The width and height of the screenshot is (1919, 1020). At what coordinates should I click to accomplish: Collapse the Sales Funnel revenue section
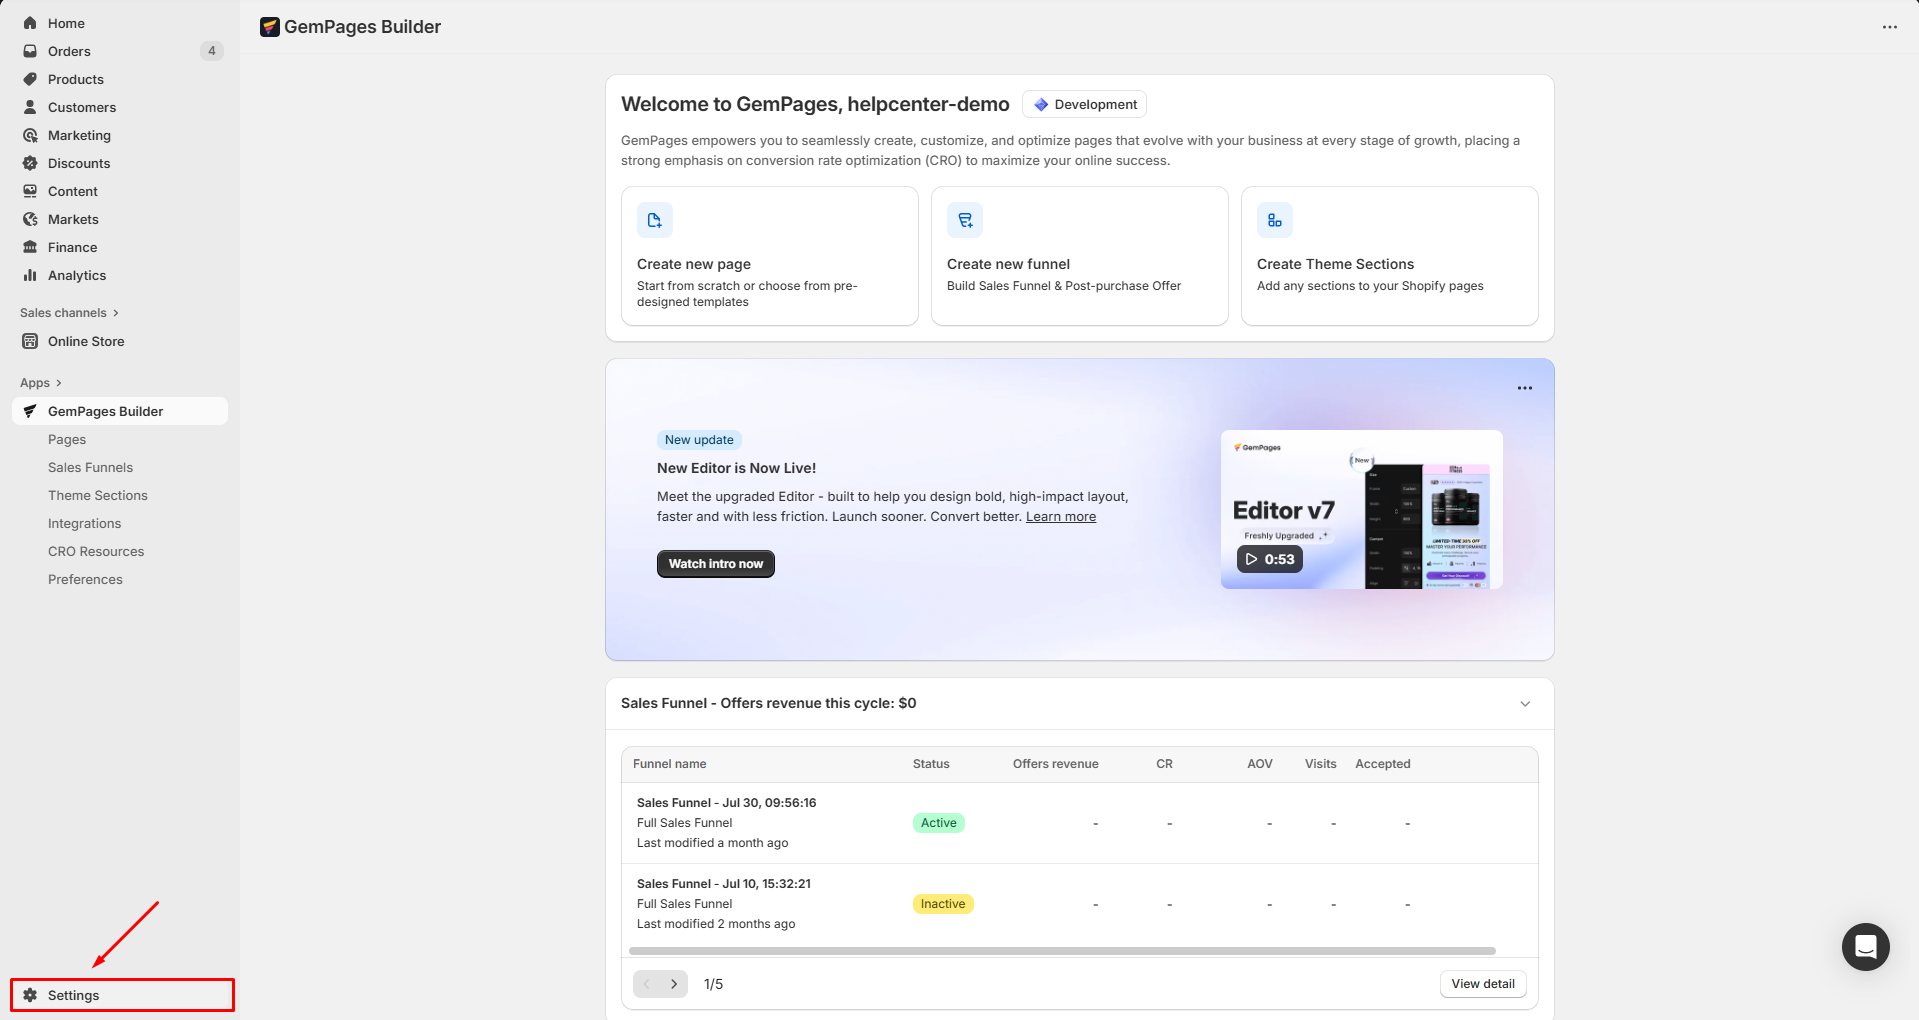tap(1525, 704)
